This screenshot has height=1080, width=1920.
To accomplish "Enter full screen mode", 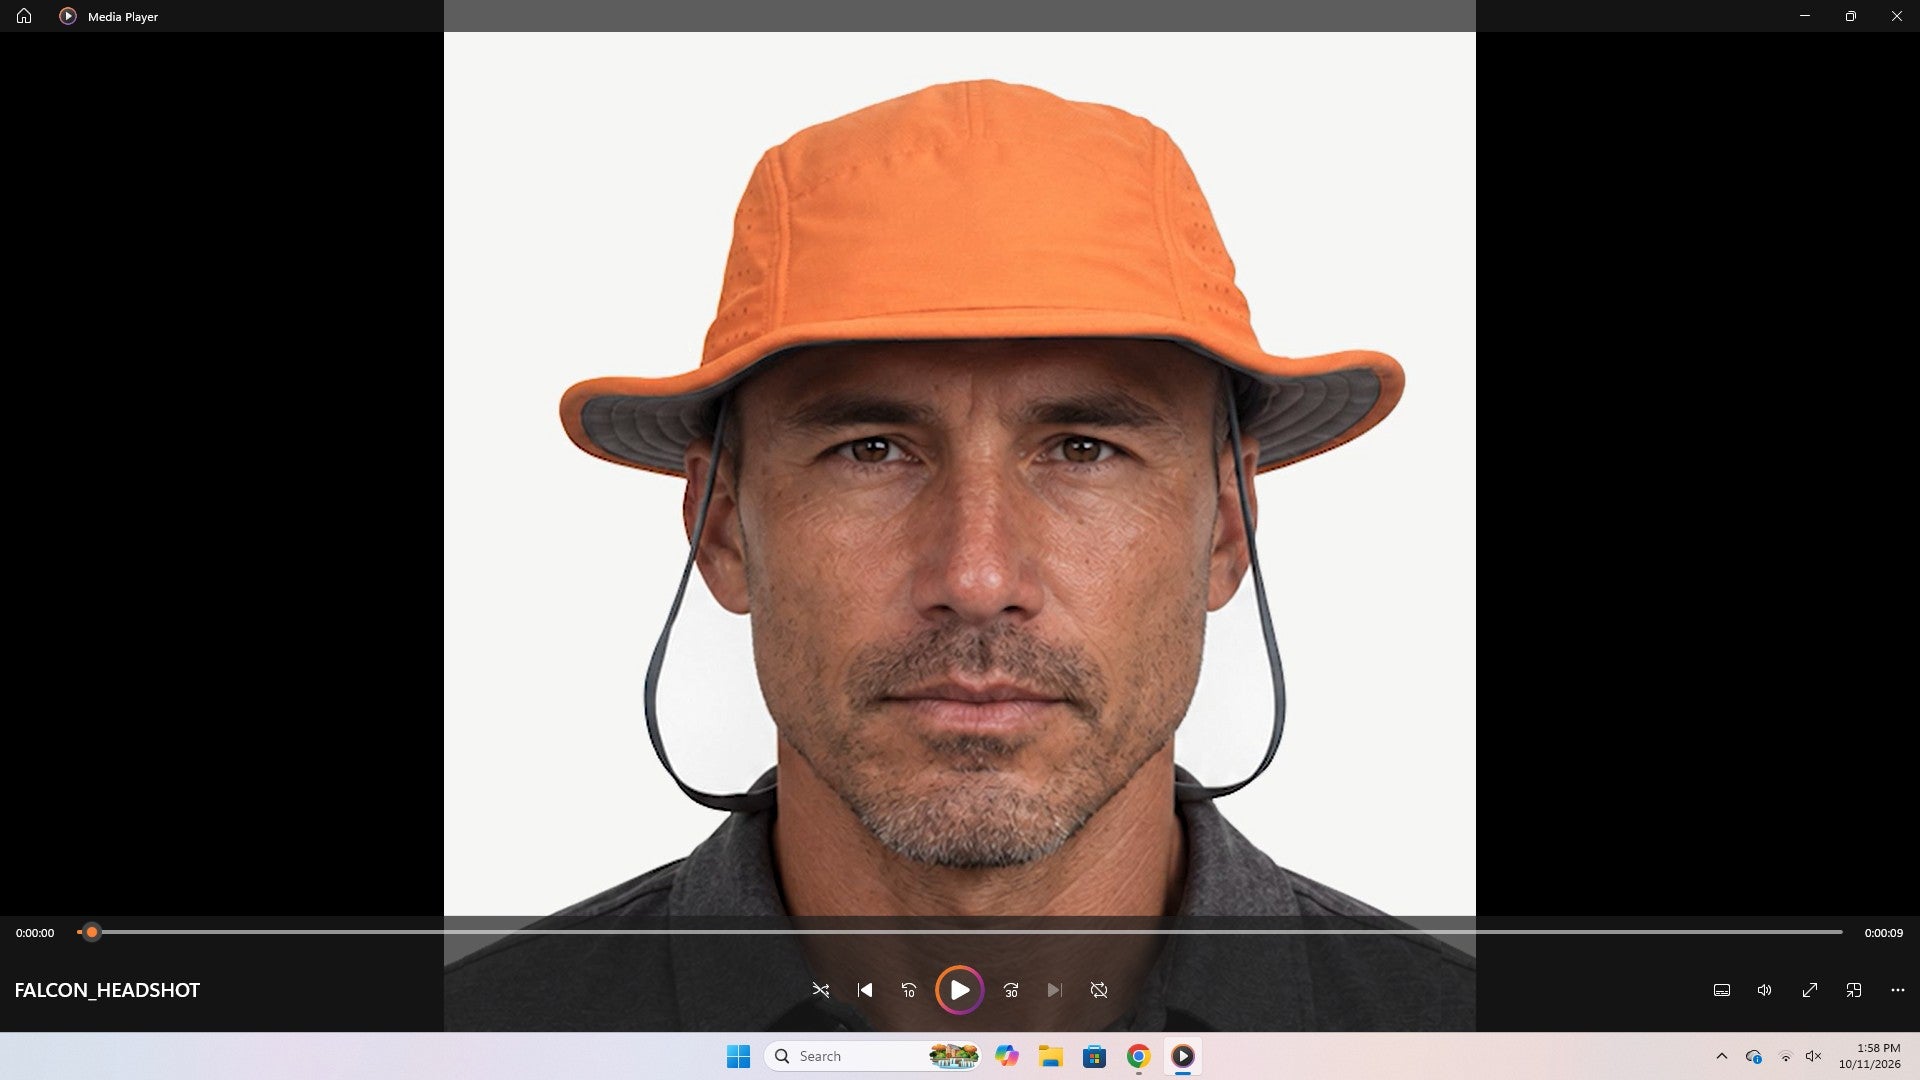I will 1810,990.
